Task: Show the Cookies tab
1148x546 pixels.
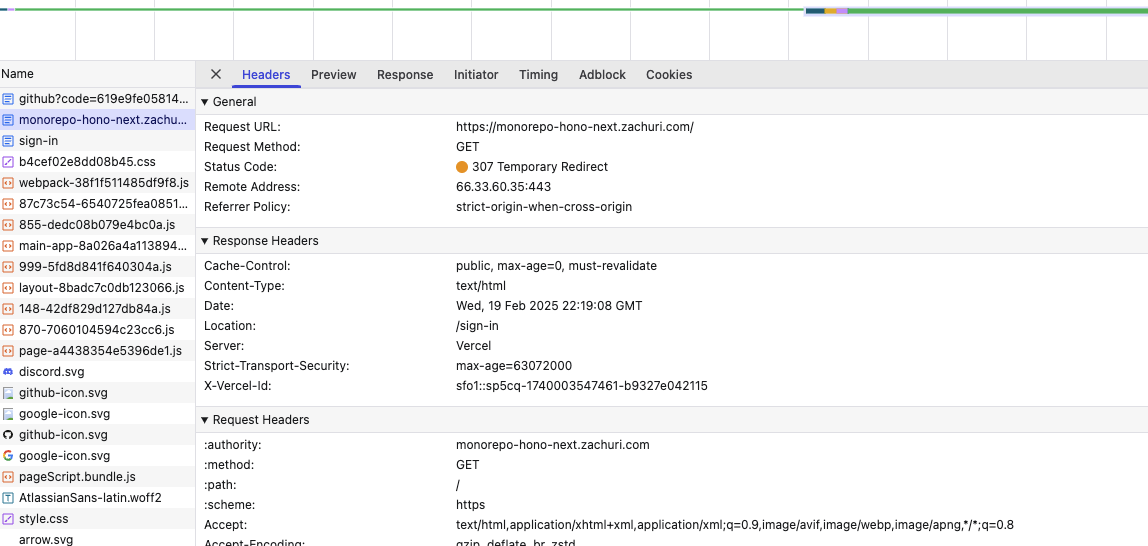Action: (x=669, y=75)
